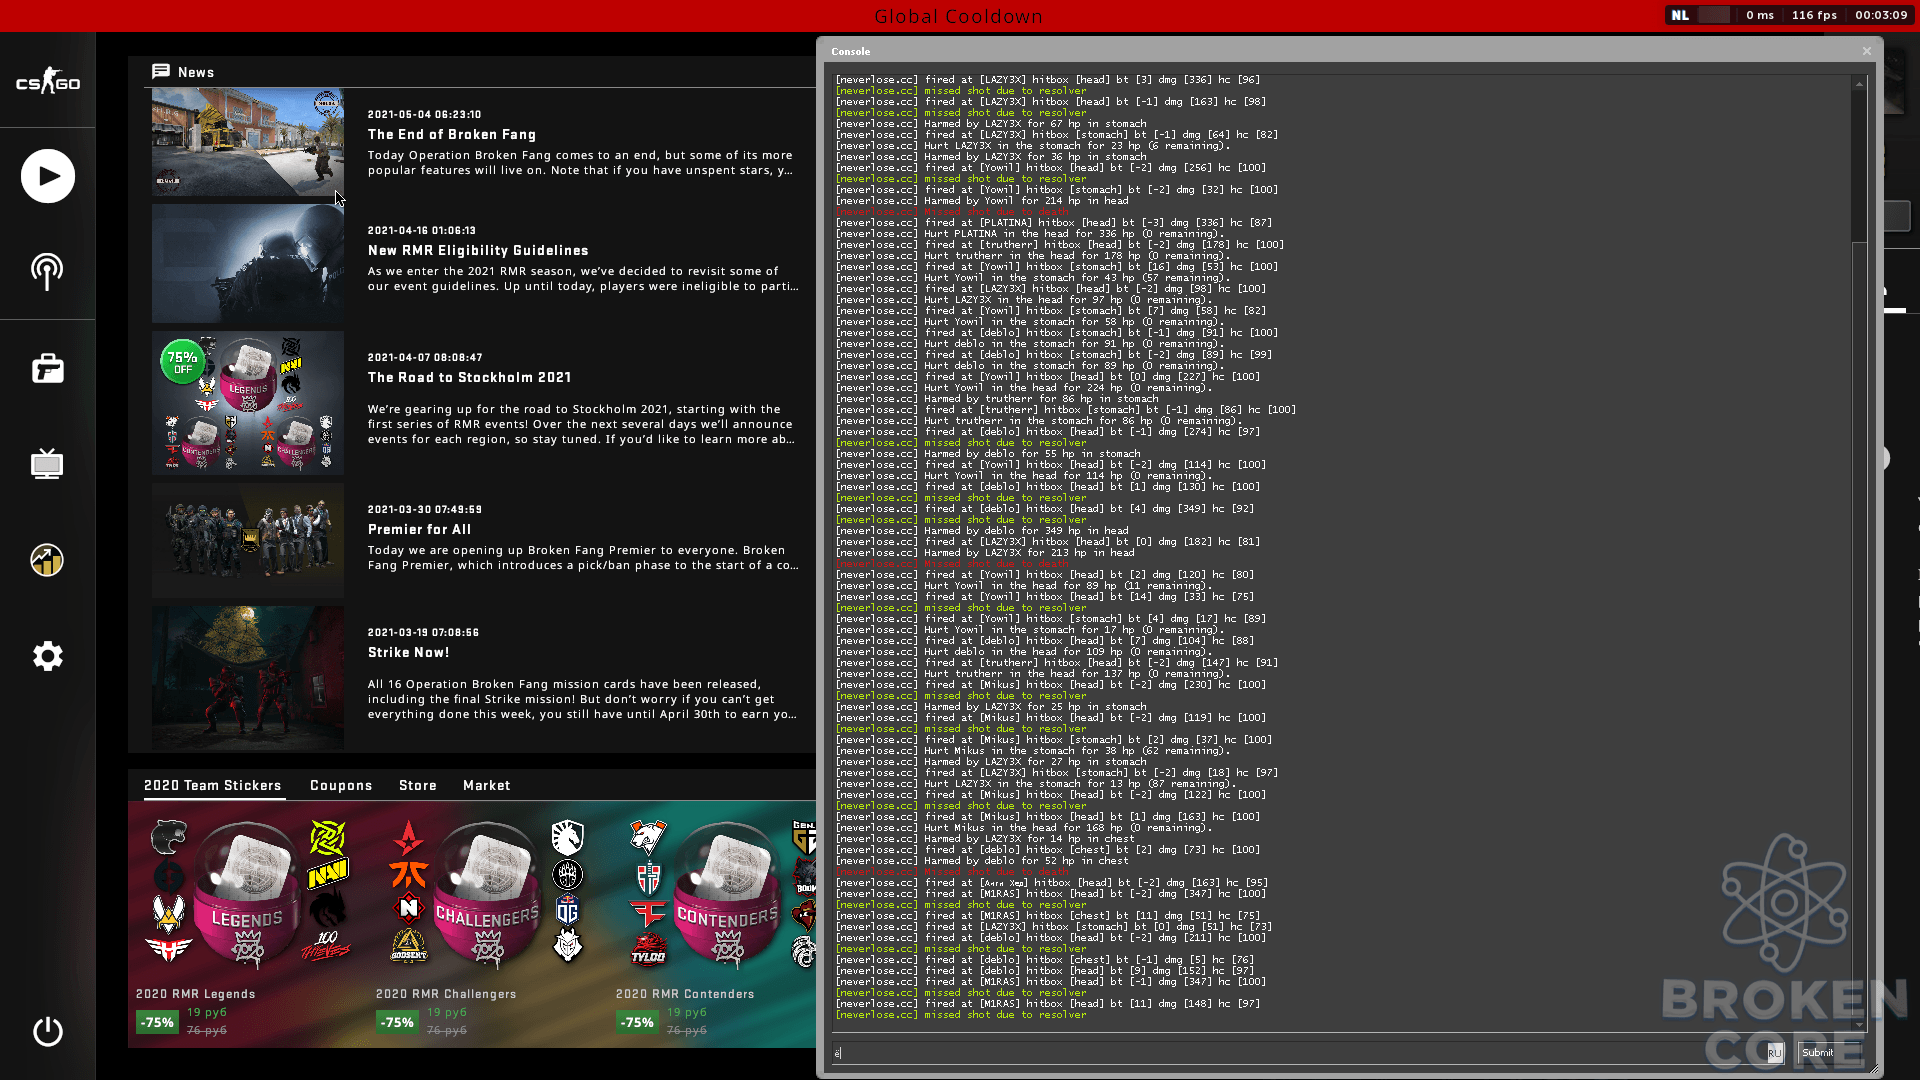The width and height of the screenshot is (1920, 1080).
Task: Click the console scrollbar up arrow
Action: (x=1859, y=84)
